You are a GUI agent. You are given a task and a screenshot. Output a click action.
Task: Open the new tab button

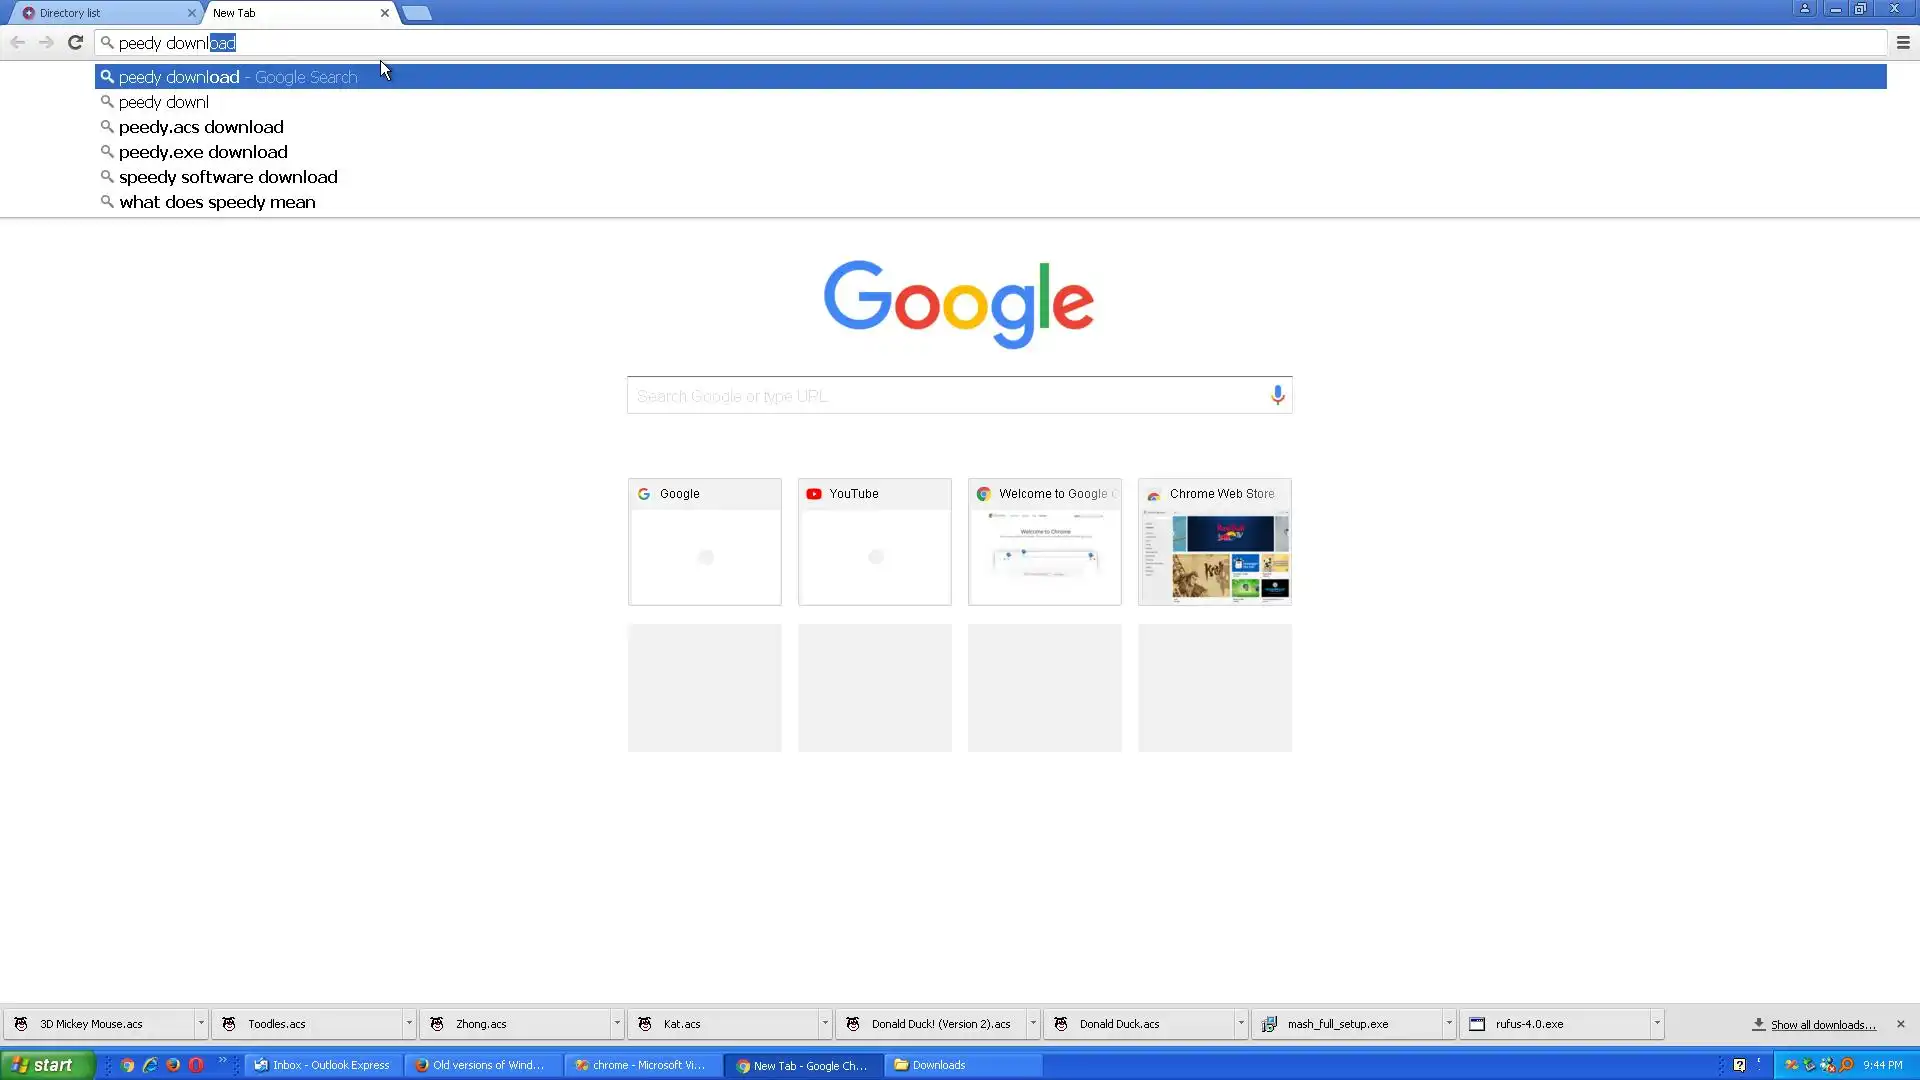tap(417, 13)
